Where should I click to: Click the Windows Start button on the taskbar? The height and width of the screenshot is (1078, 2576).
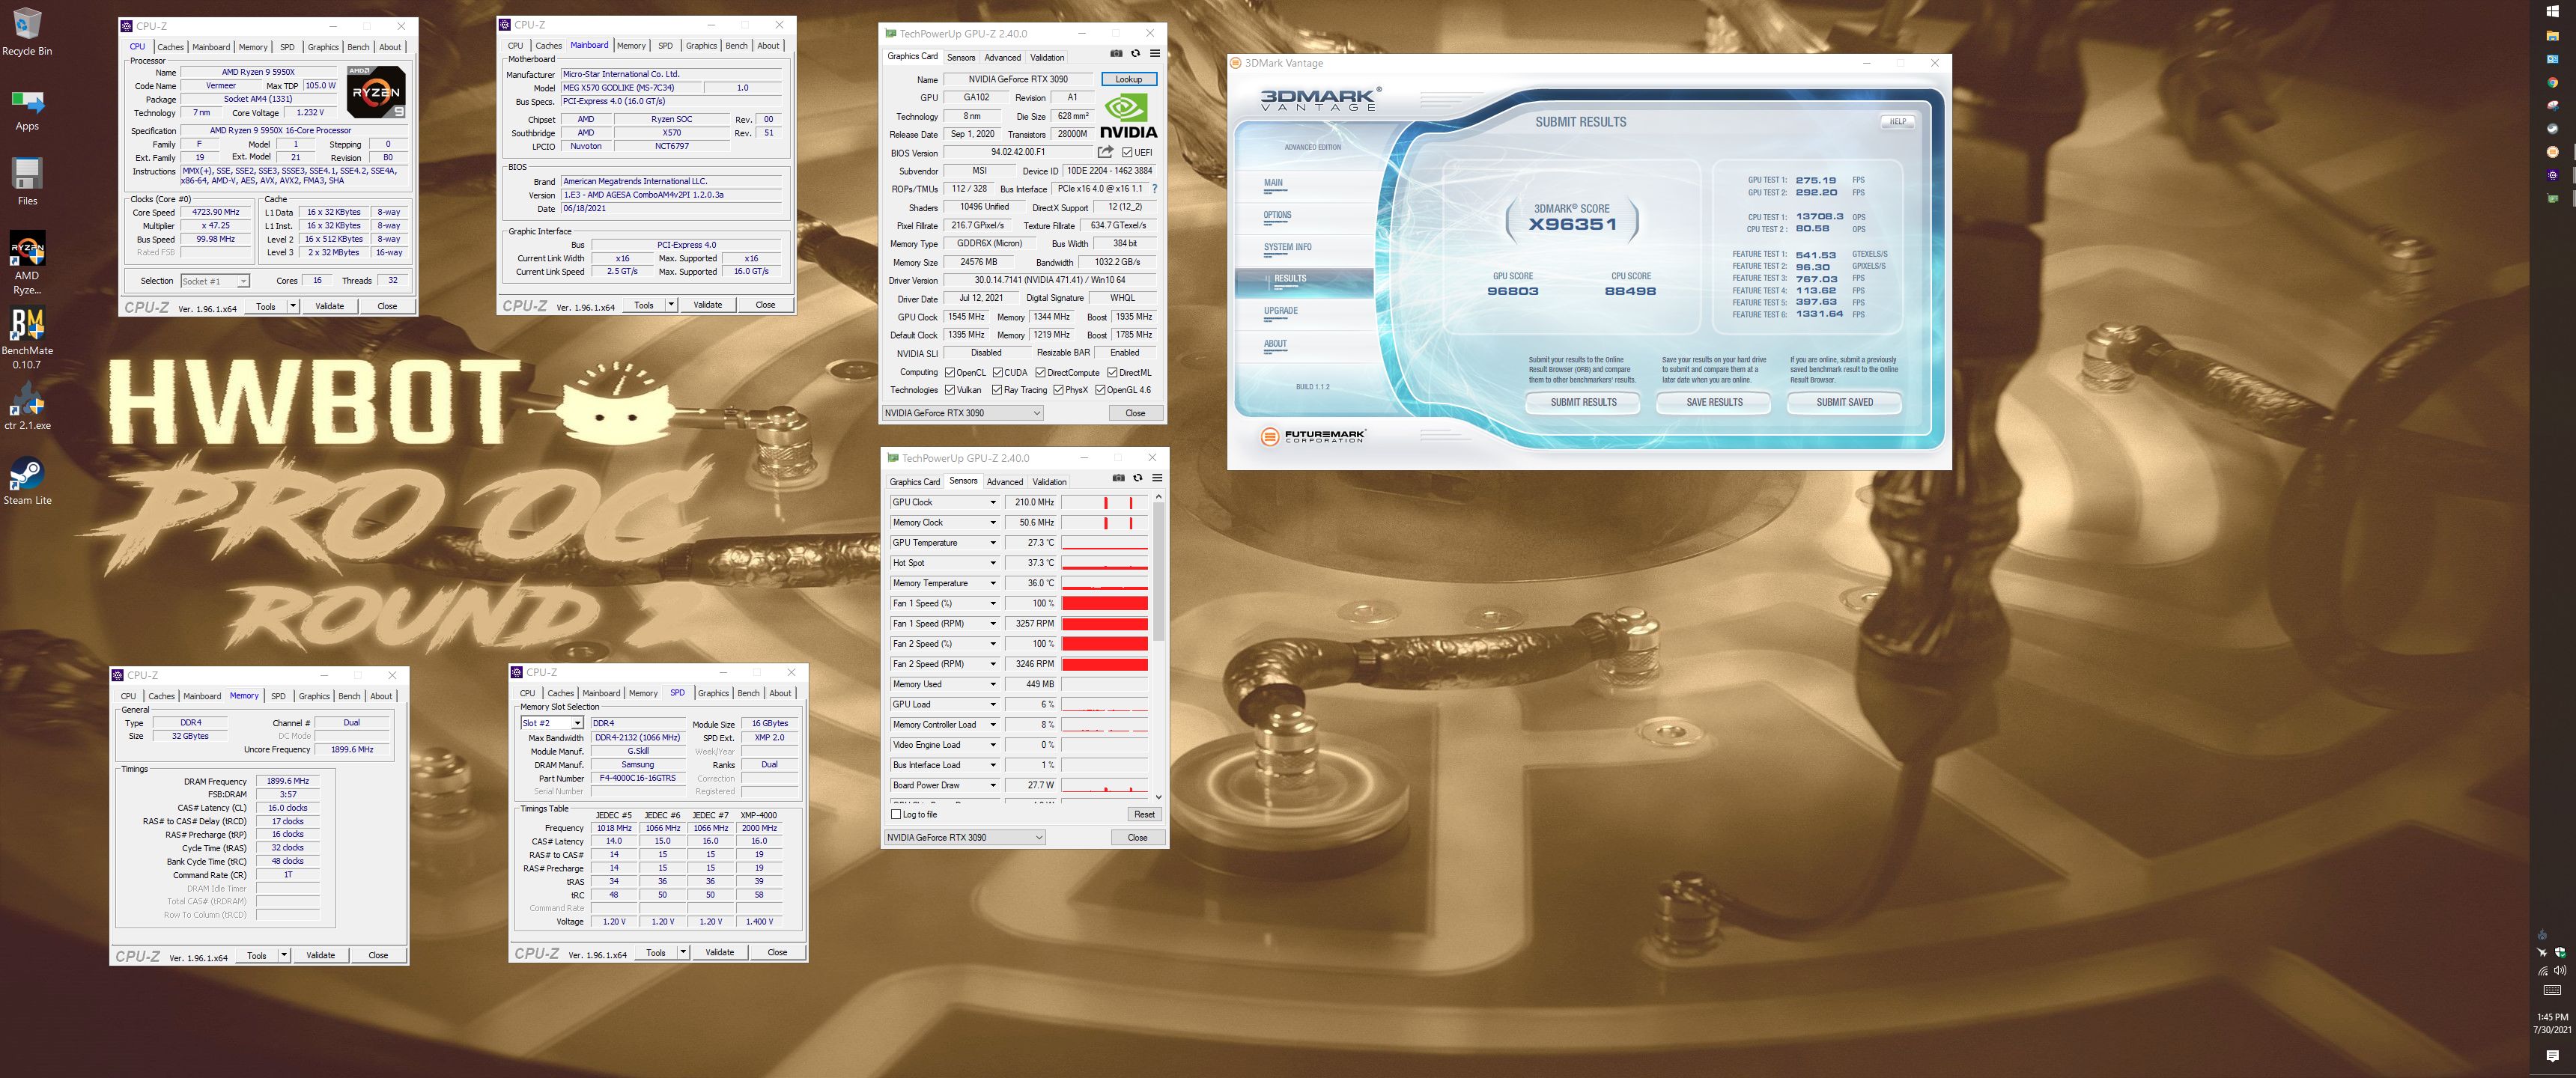(x=2553, y=11)
